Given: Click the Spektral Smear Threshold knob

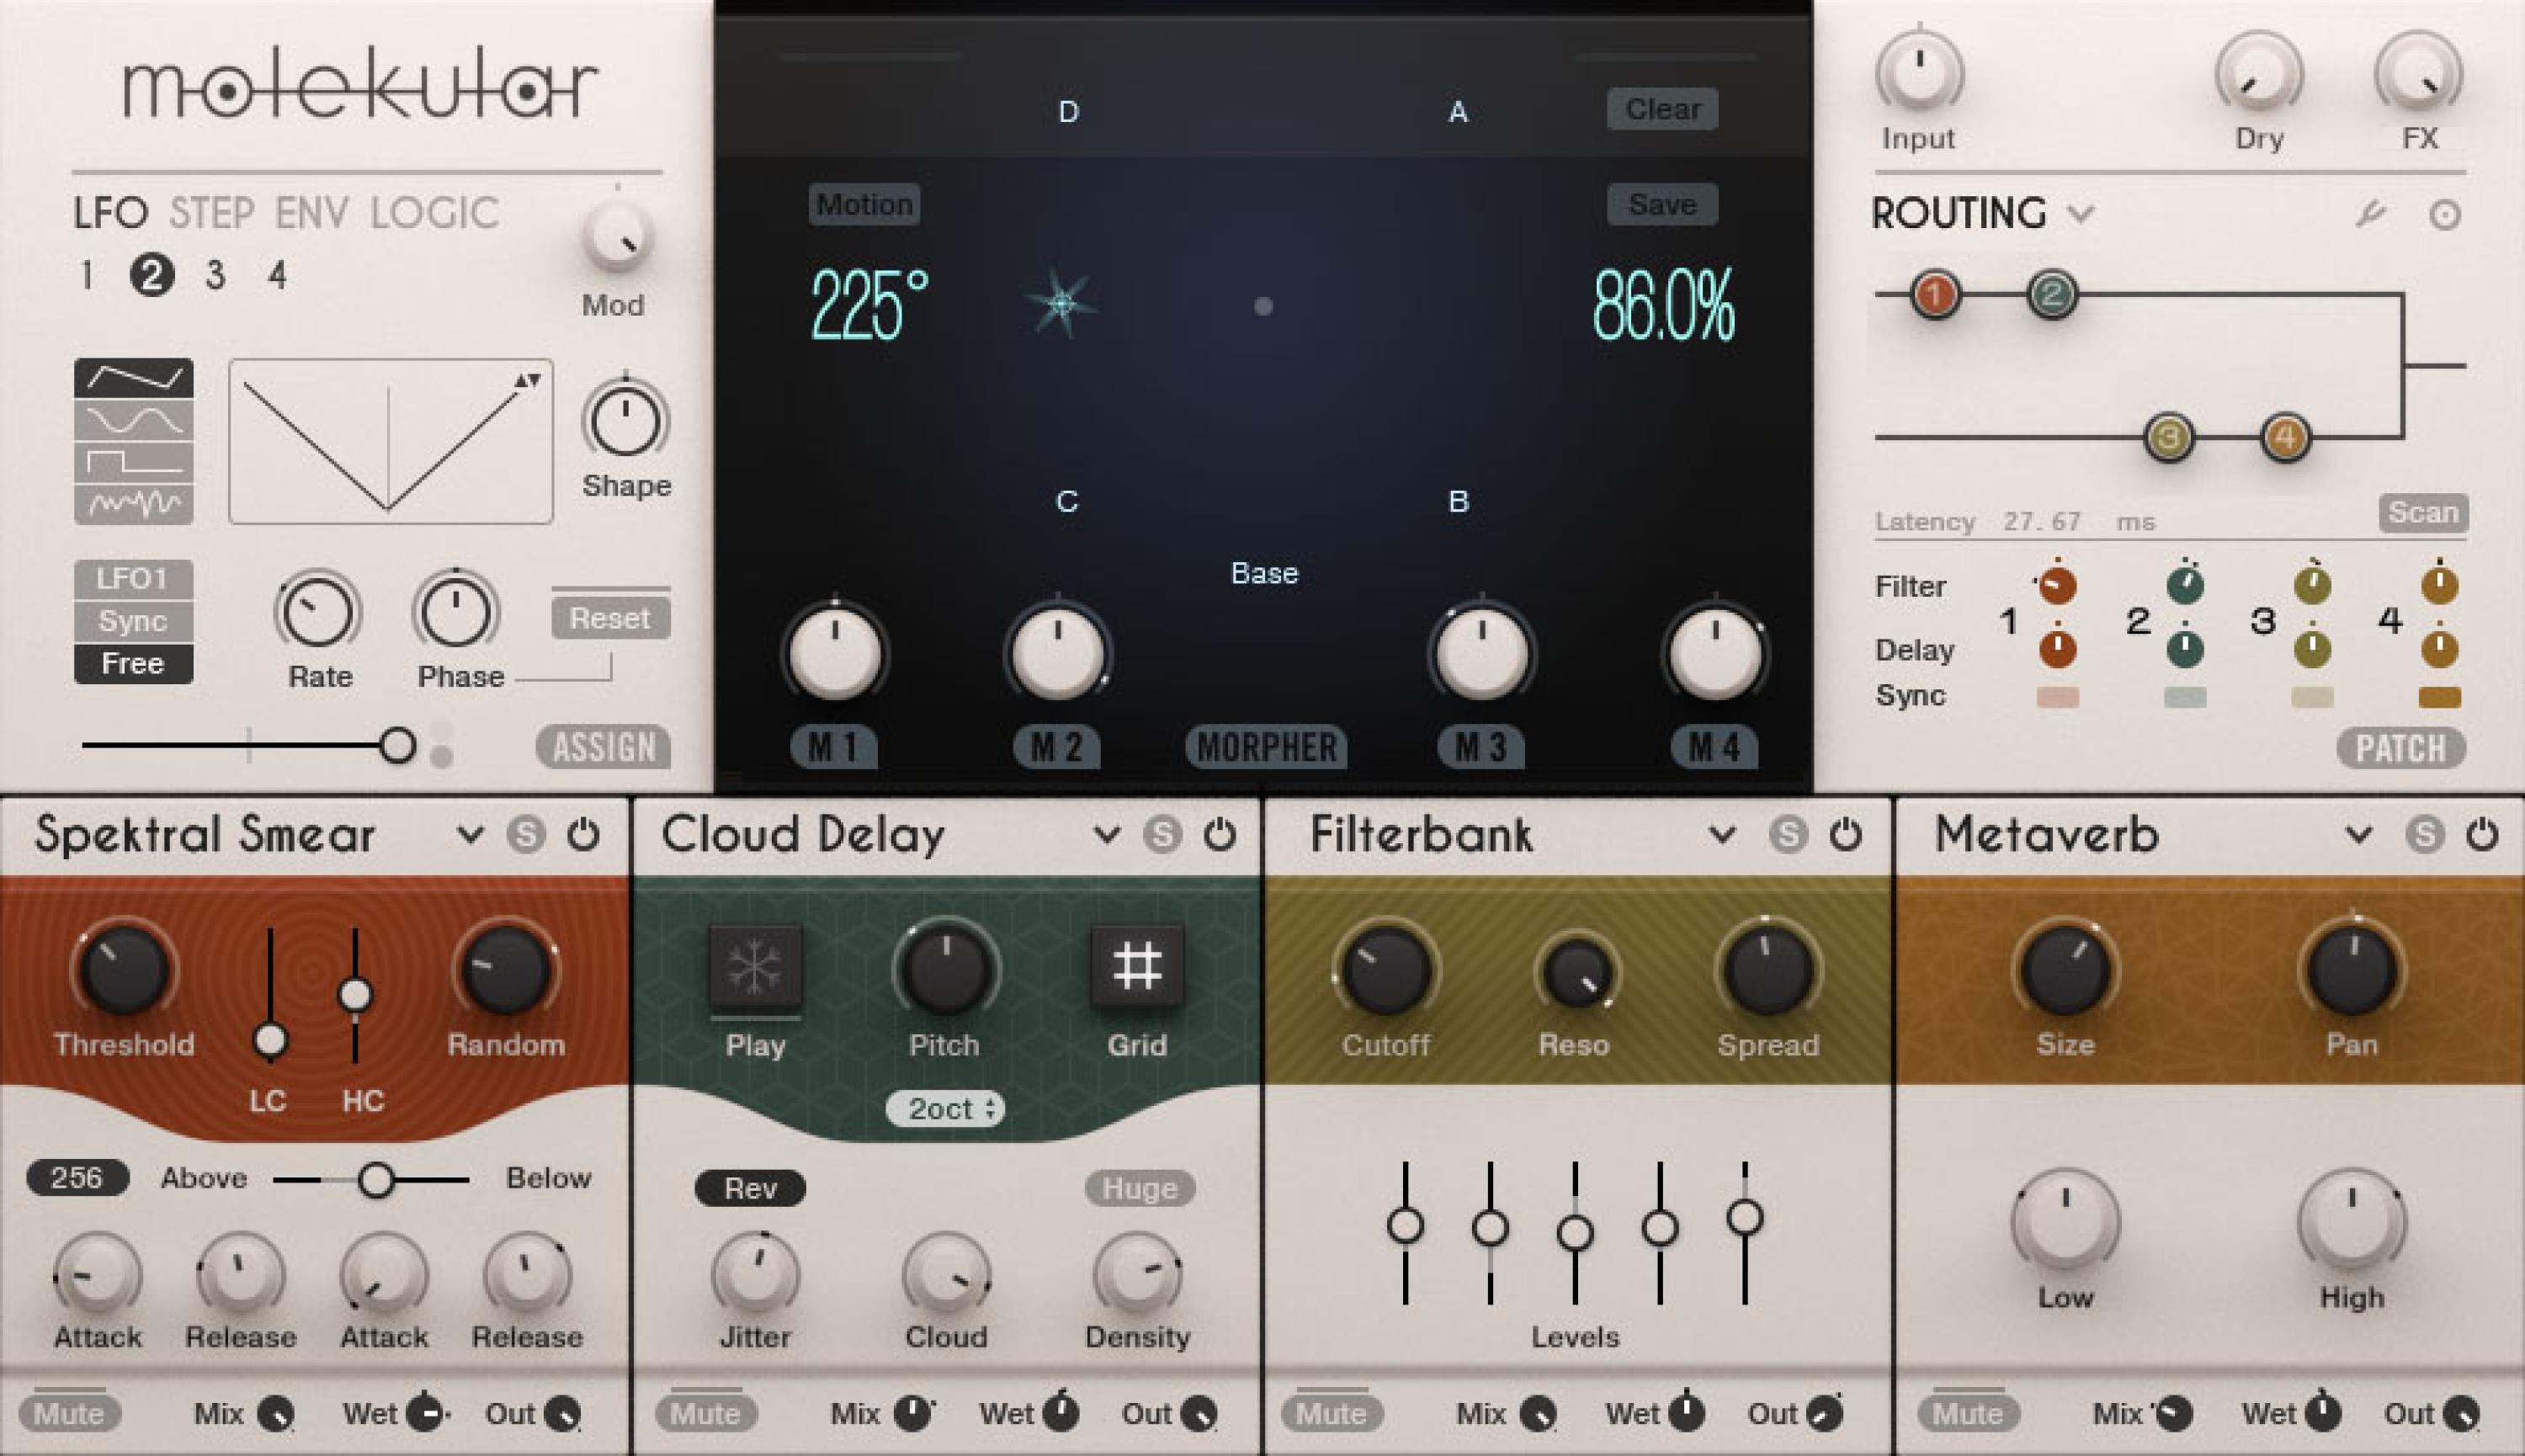Looking at the screenshot, I should 124,969.
